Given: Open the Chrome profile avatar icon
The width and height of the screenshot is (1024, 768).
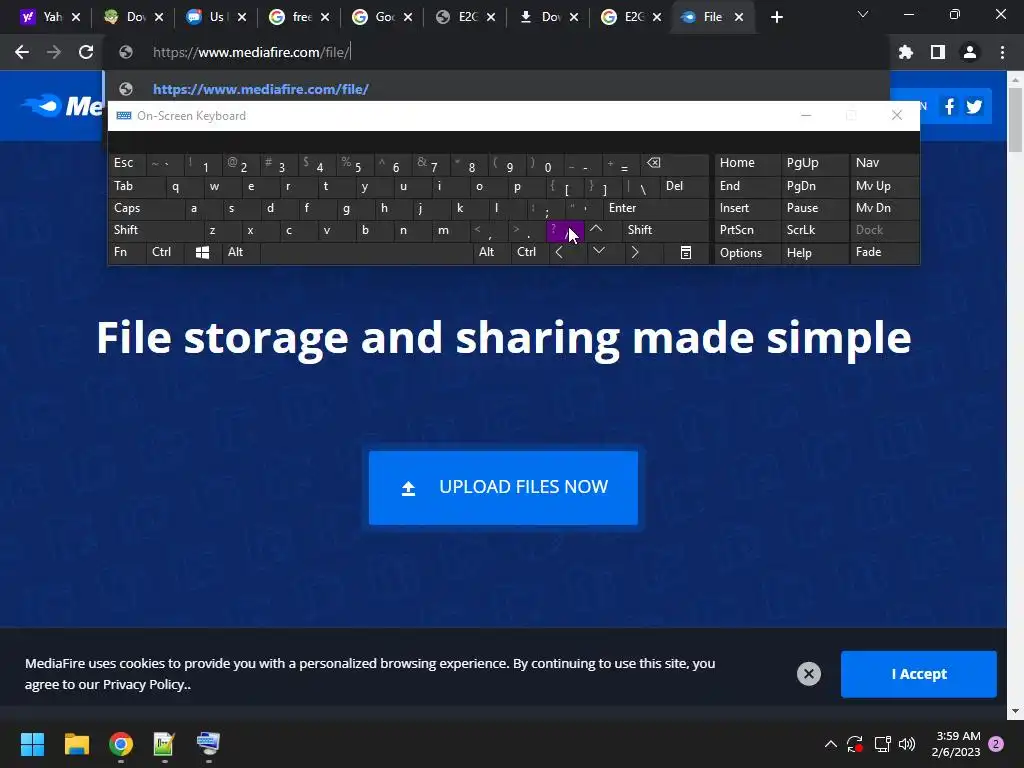Looking at the screenshot, I should point(970,52).
